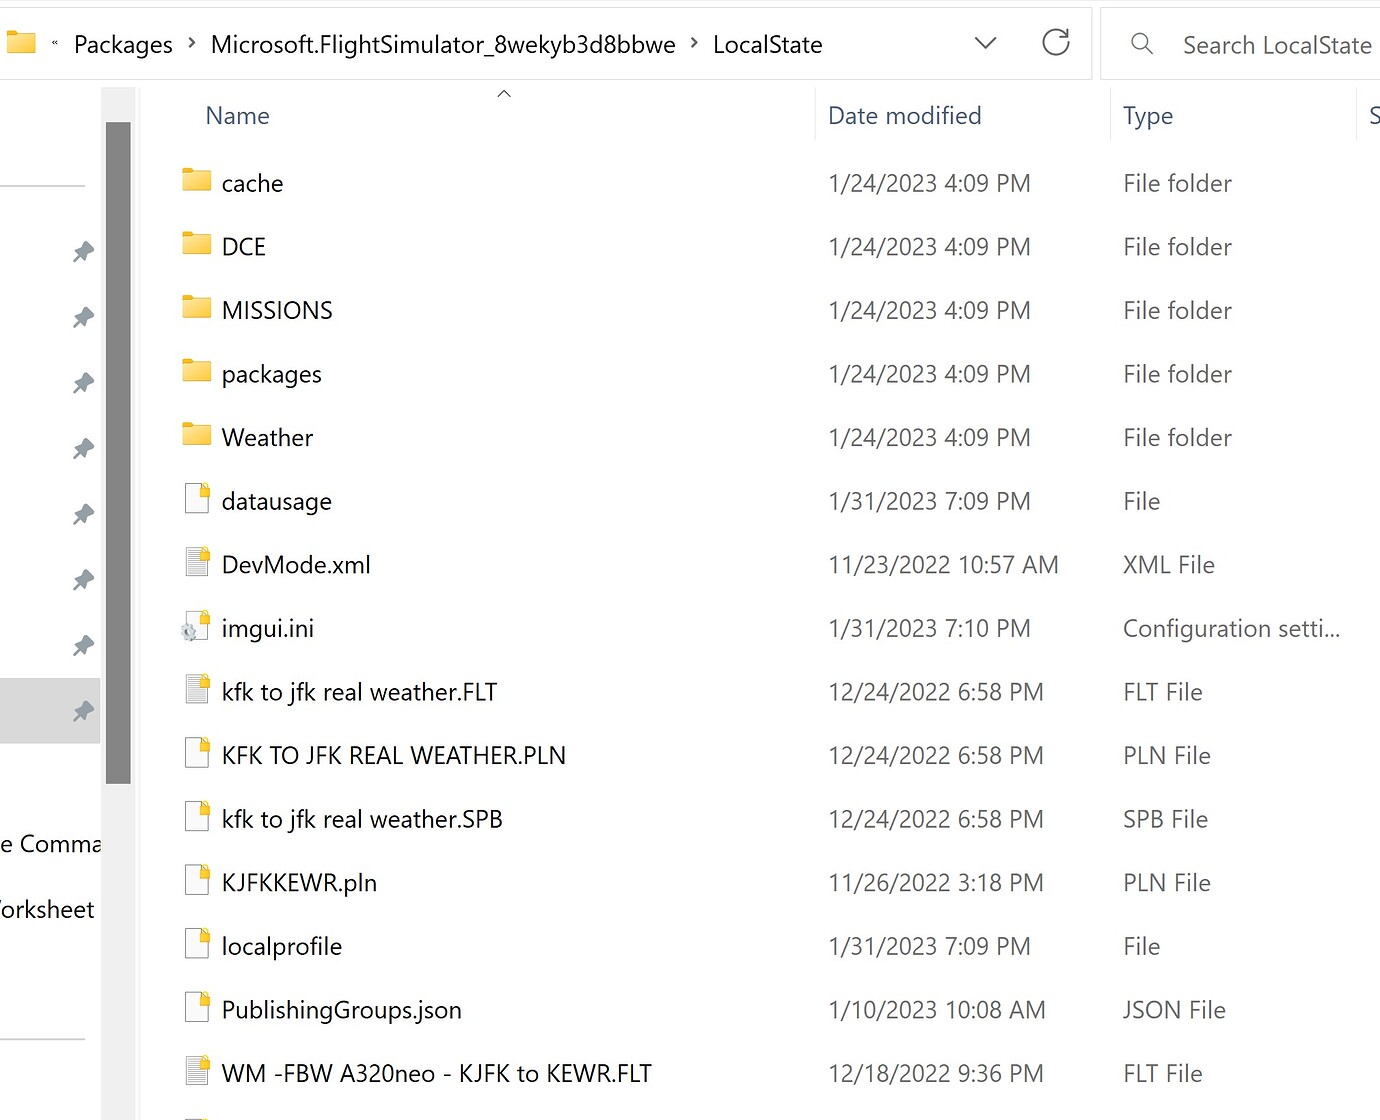Image resolution: width=1380 pixels, height=1120 pixels.
Task: Click the MISSIONS folder name
Action: 277,311
